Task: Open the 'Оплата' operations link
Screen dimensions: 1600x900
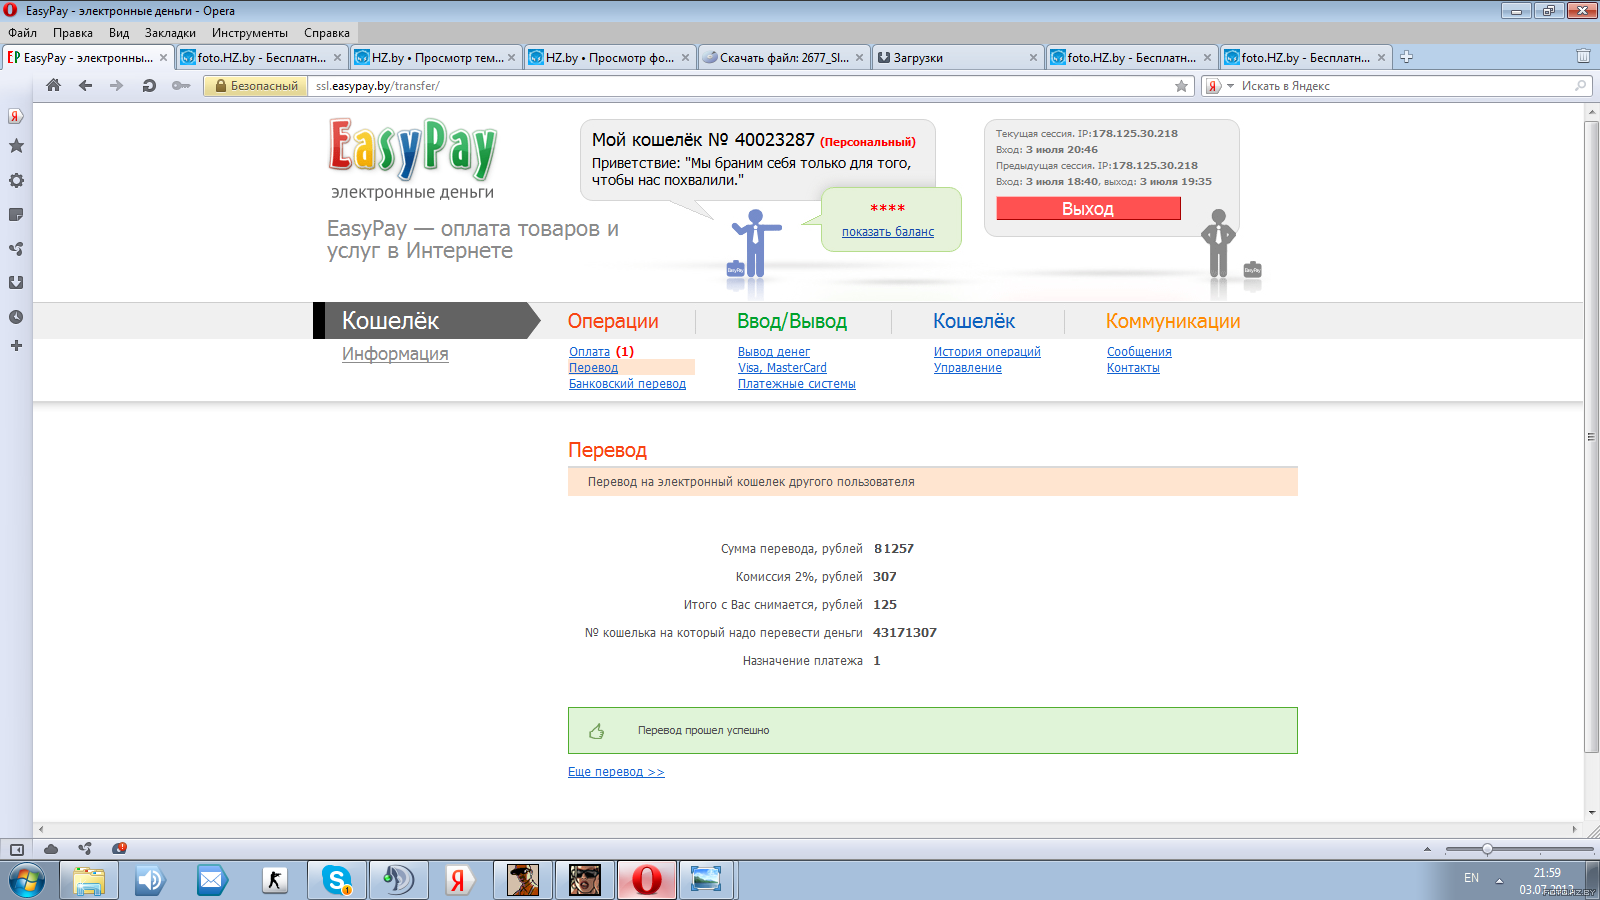Action: tap(589, 352)
